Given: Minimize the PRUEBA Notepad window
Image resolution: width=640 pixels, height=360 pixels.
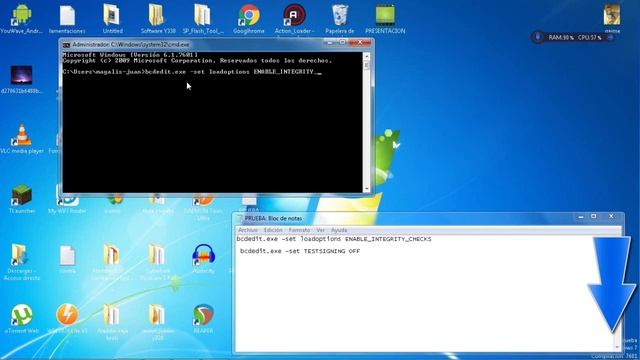Looking at the screenshot, I should [x=581, y=216].
